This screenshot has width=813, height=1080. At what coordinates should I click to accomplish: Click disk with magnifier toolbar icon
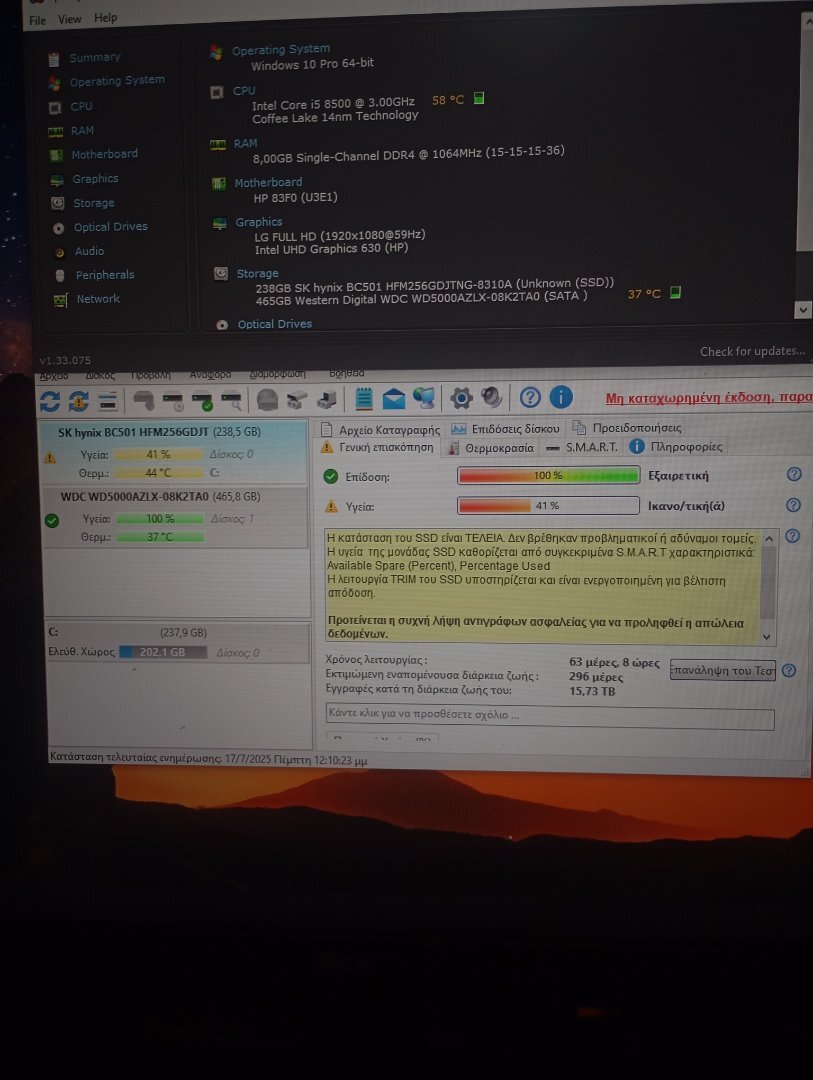[x=231, y=400]
